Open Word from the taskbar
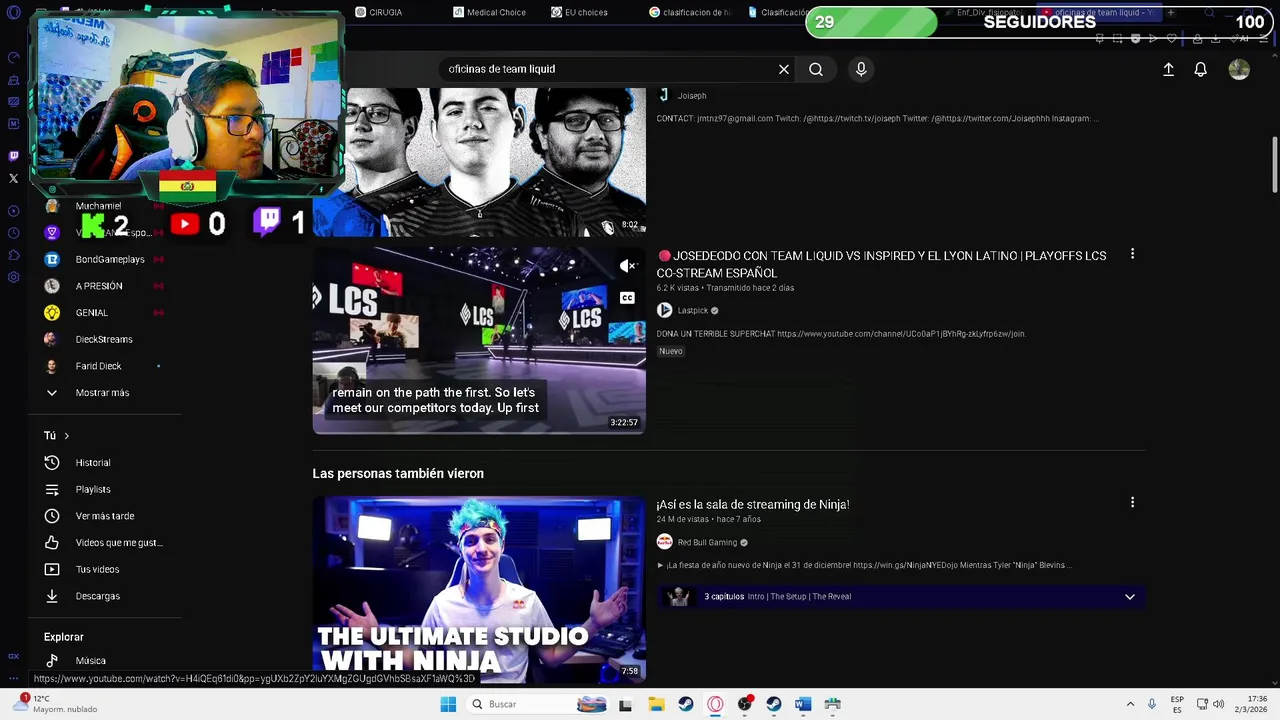Screen dimensions: 1280x720 coord(803,704)
